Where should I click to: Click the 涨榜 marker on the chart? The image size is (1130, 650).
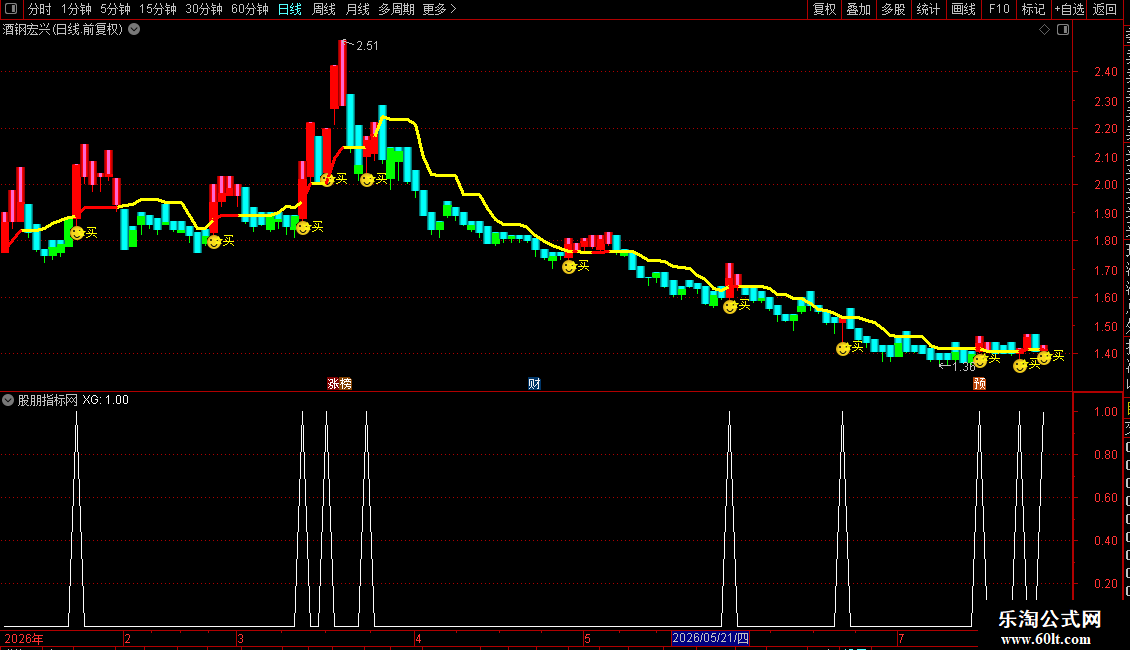(339, 383)
